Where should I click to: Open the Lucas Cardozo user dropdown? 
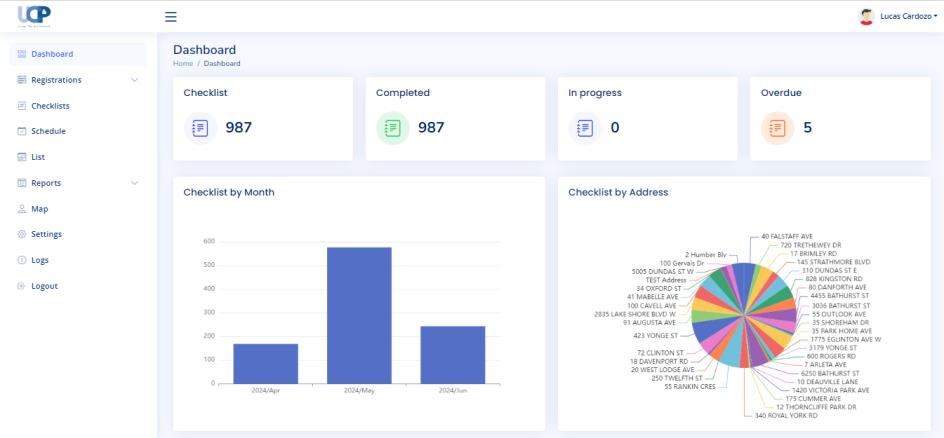[x=908, y=17]
